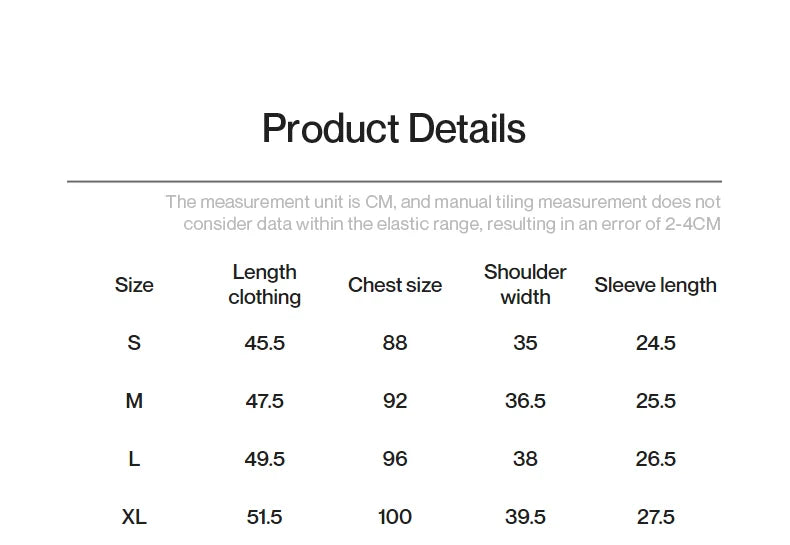Select the XL size row label
The width and height of the screenshot is (790, 545).
point(134,517)
